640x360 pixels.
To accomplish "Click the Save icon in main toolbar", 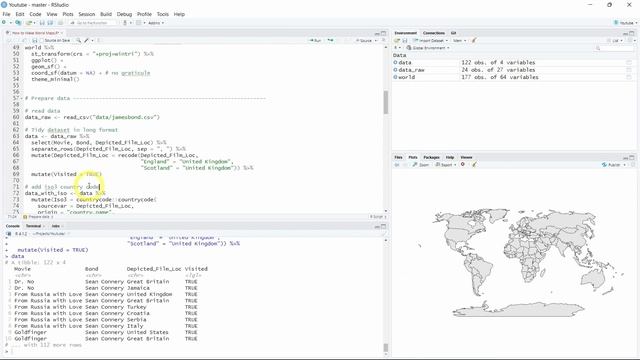I will [x=42, y=23].
